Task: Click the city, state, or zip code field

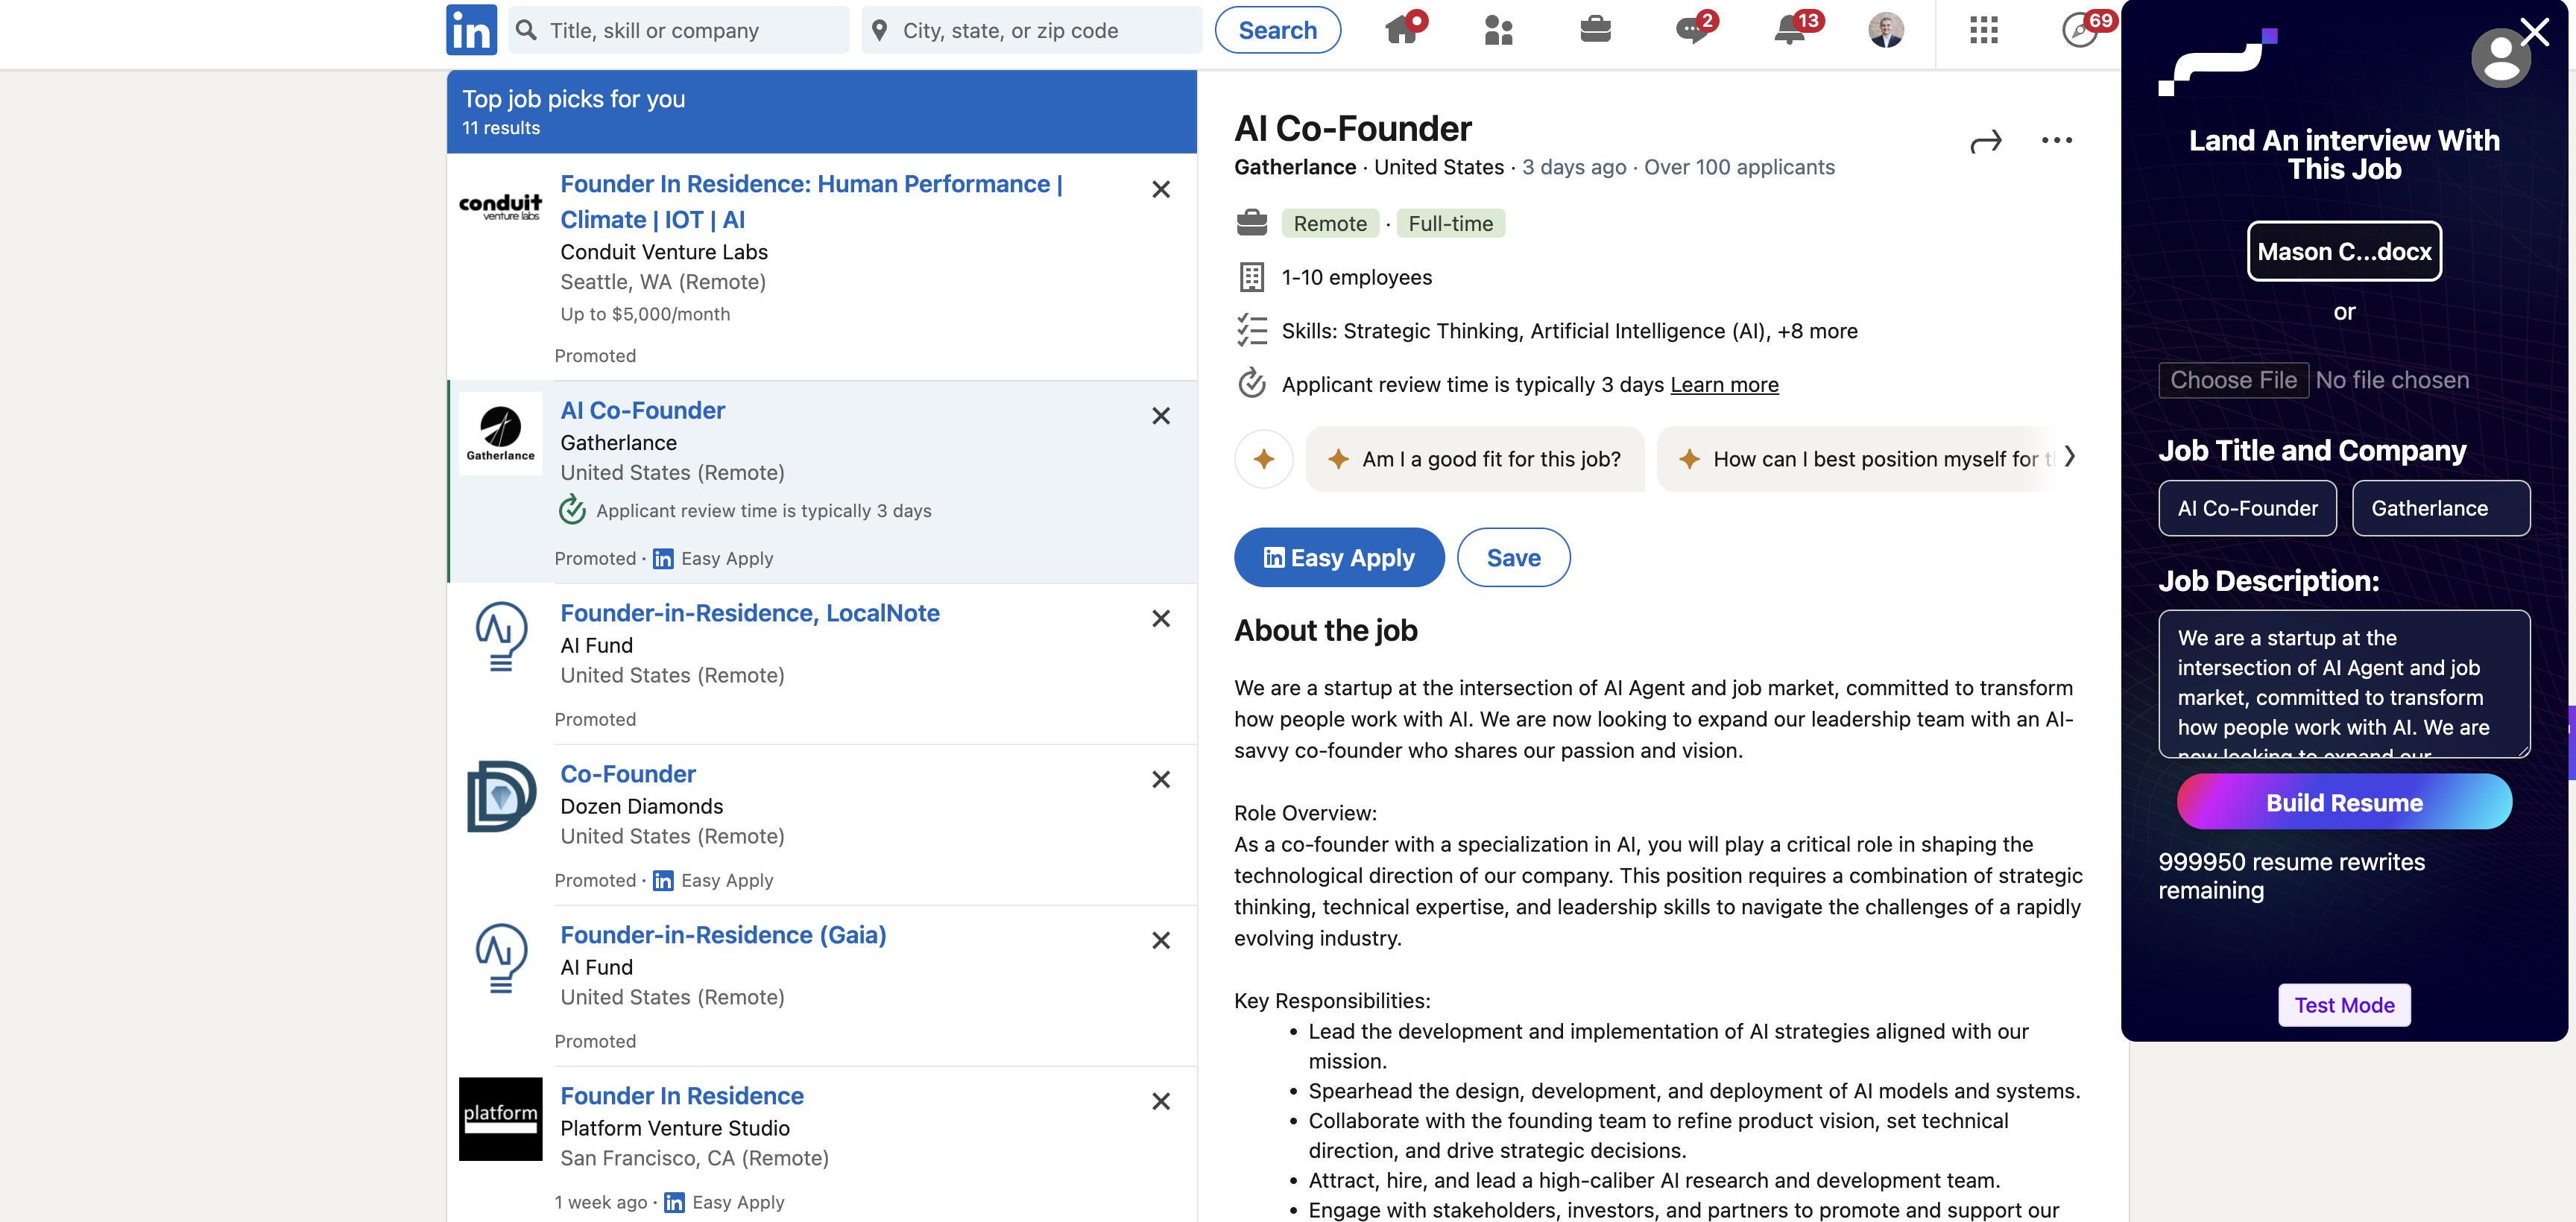Action: tap(1032, 30)
